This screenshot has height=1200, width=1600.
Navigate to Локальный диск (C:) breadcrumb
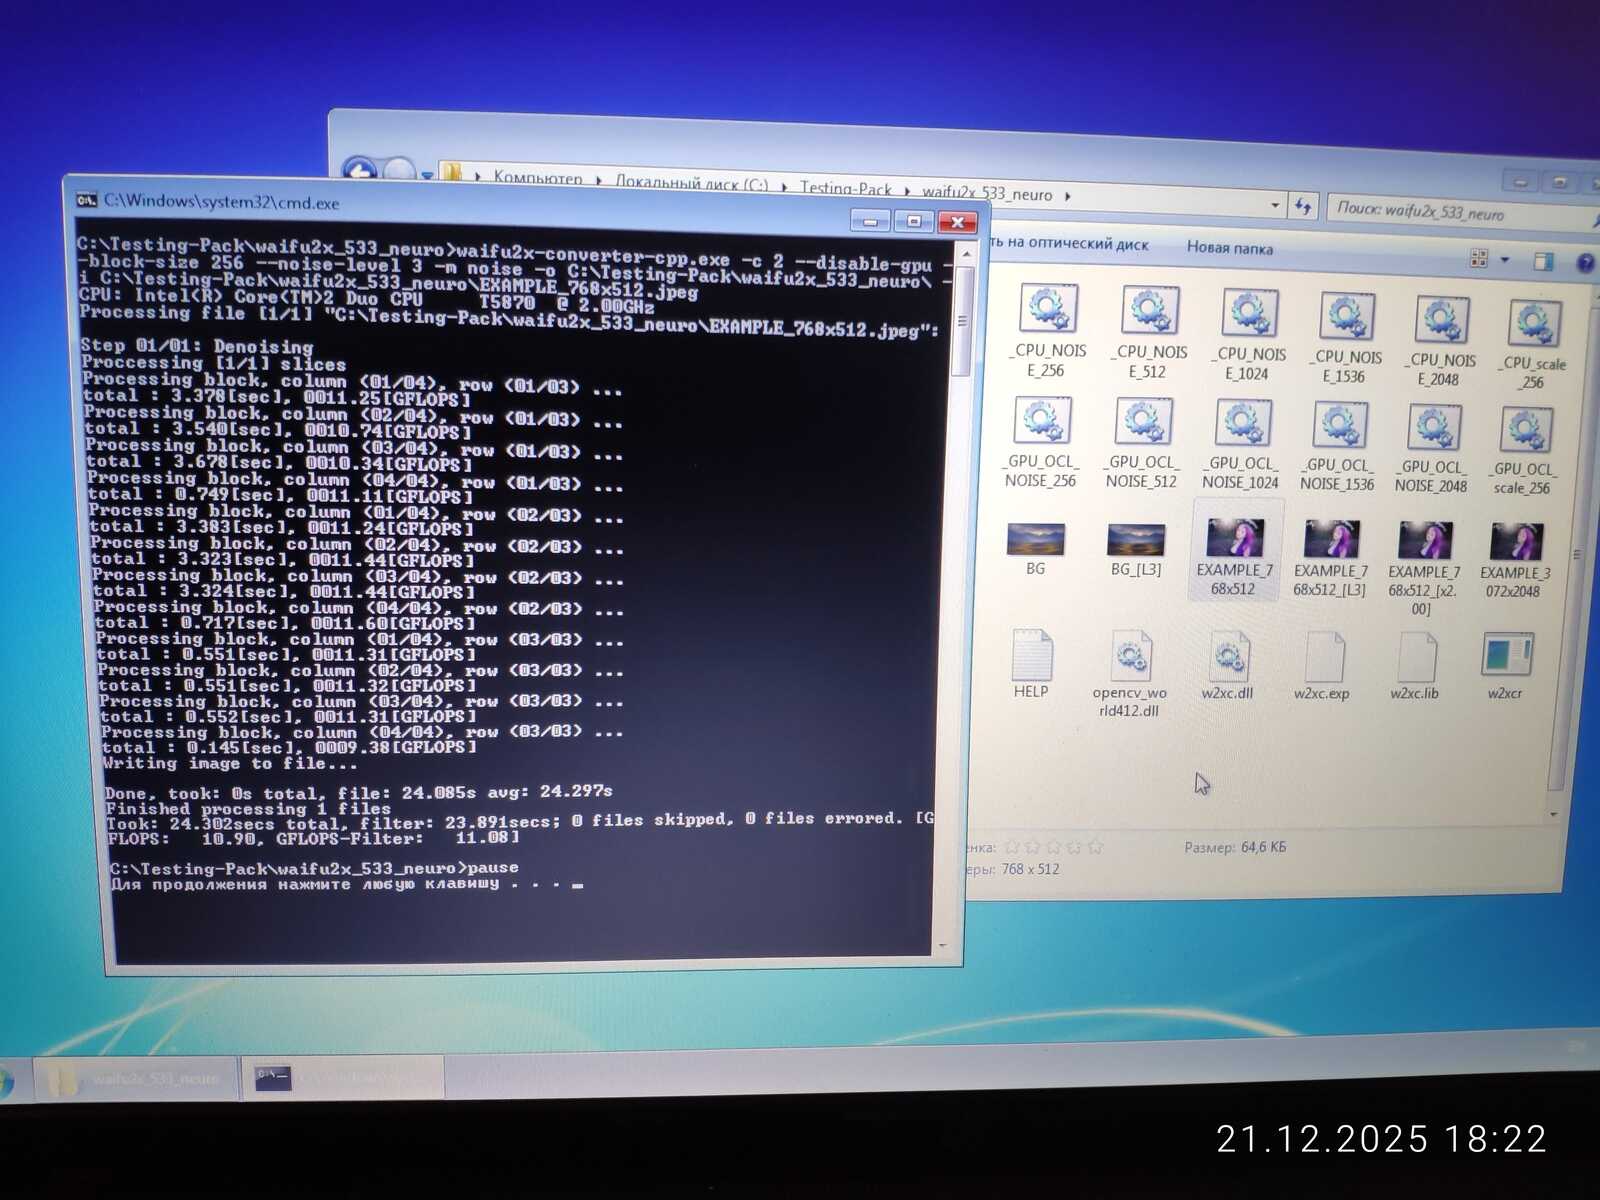pos(692,184)
